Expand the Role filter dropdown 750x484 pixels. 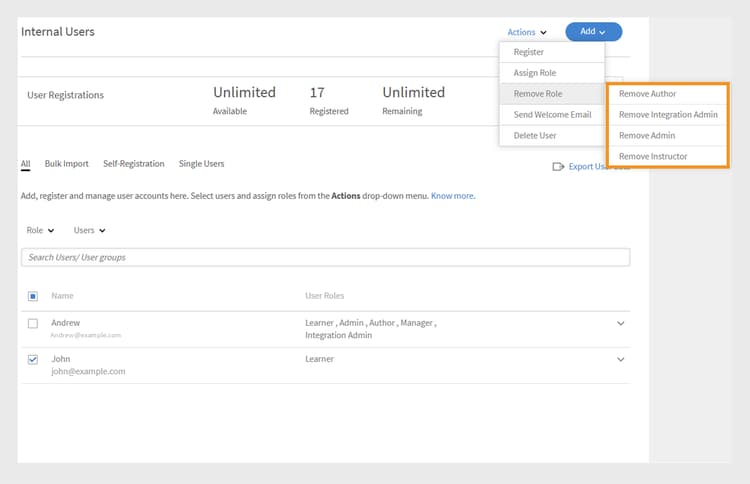(x=40, y=230)
